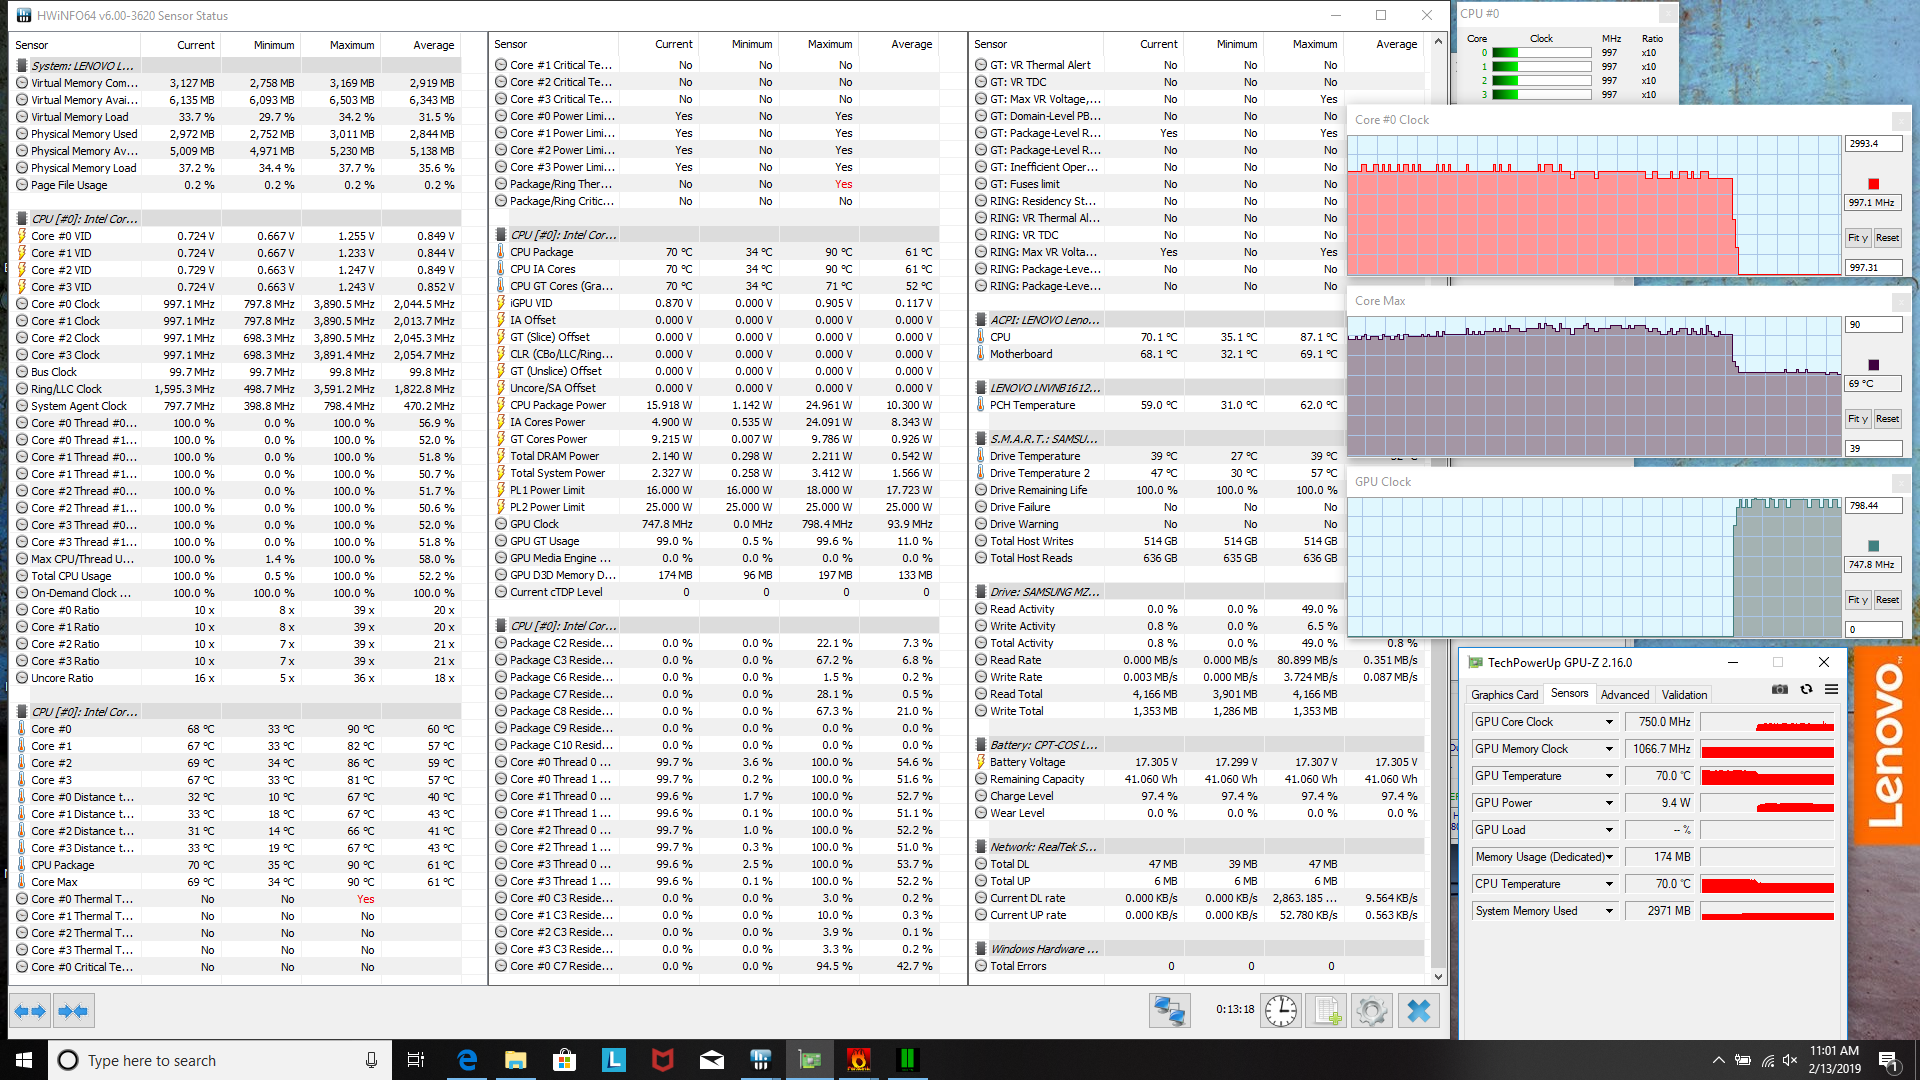This screenshot has height=1080, width=1920.
Task: Click Reset in Core Max graph
Action: coord(1887,419)
